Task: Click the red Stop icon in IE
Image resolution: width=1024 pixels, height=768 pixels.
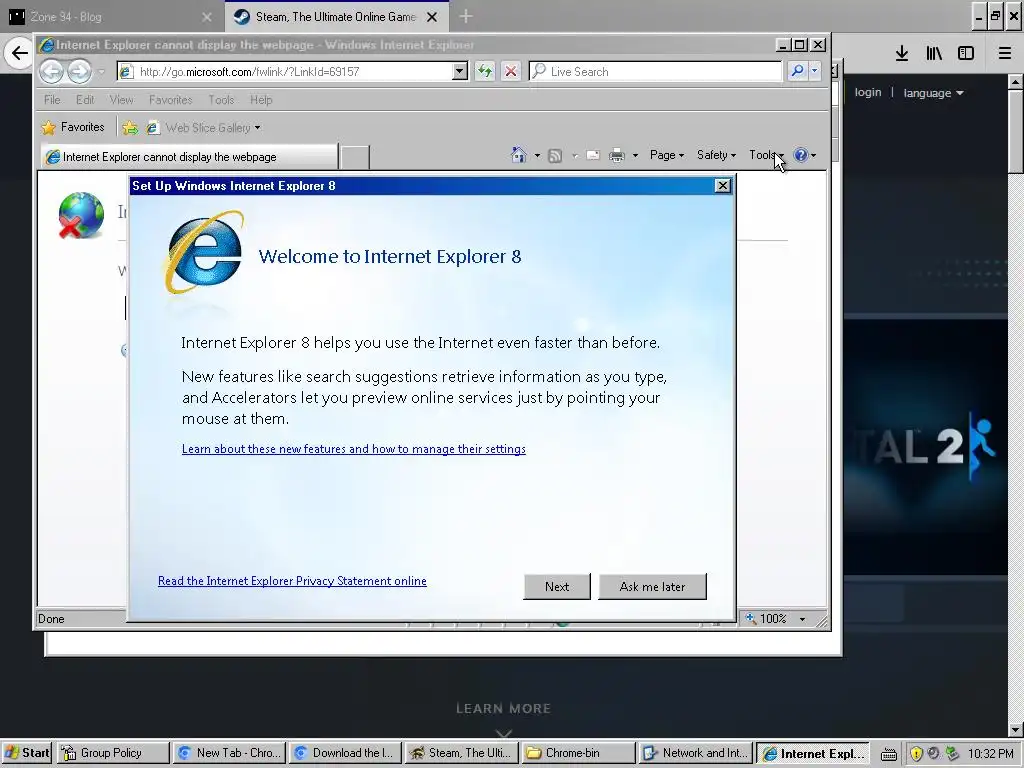Action: [511, 71]
